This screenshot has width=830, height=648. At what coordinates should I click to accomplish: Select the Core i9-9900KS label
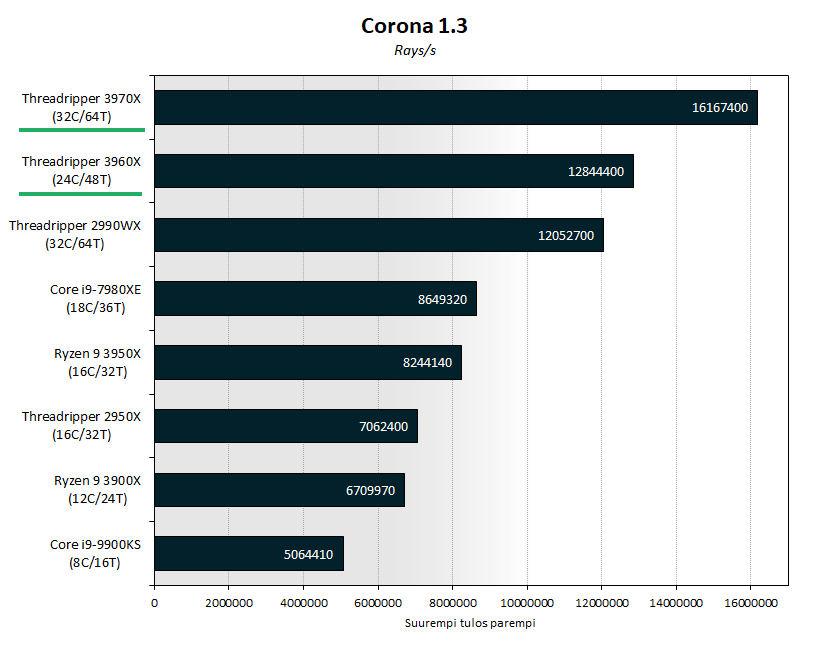point(88,553)
